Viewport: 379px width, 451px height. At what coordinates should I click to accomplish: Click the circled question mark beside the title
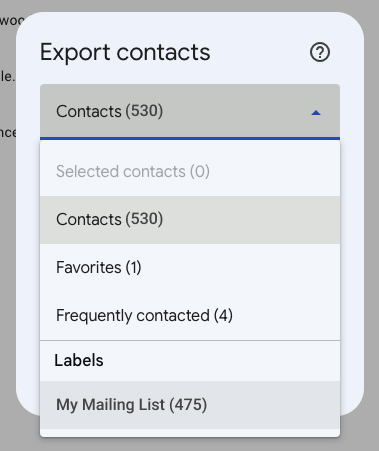point(320,52)
